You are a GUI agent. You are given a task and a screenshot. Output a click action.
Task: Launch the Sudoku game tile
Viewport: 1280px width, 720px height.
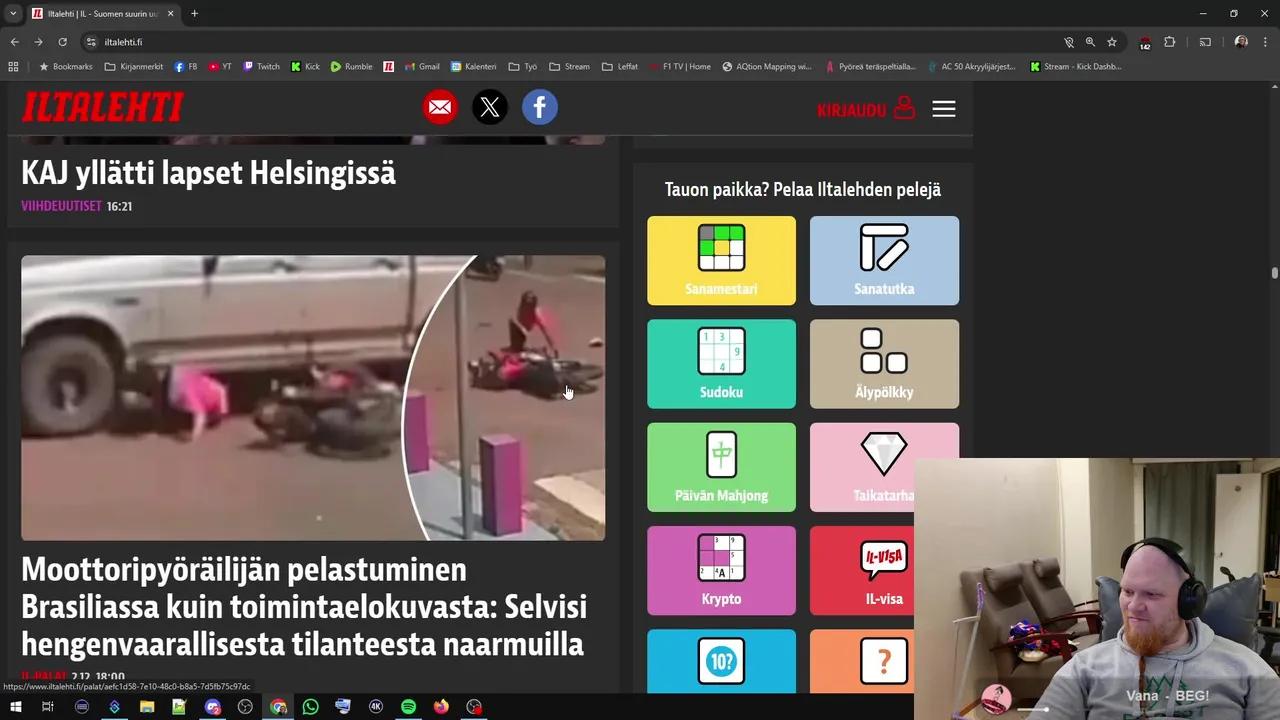point(721,364)
